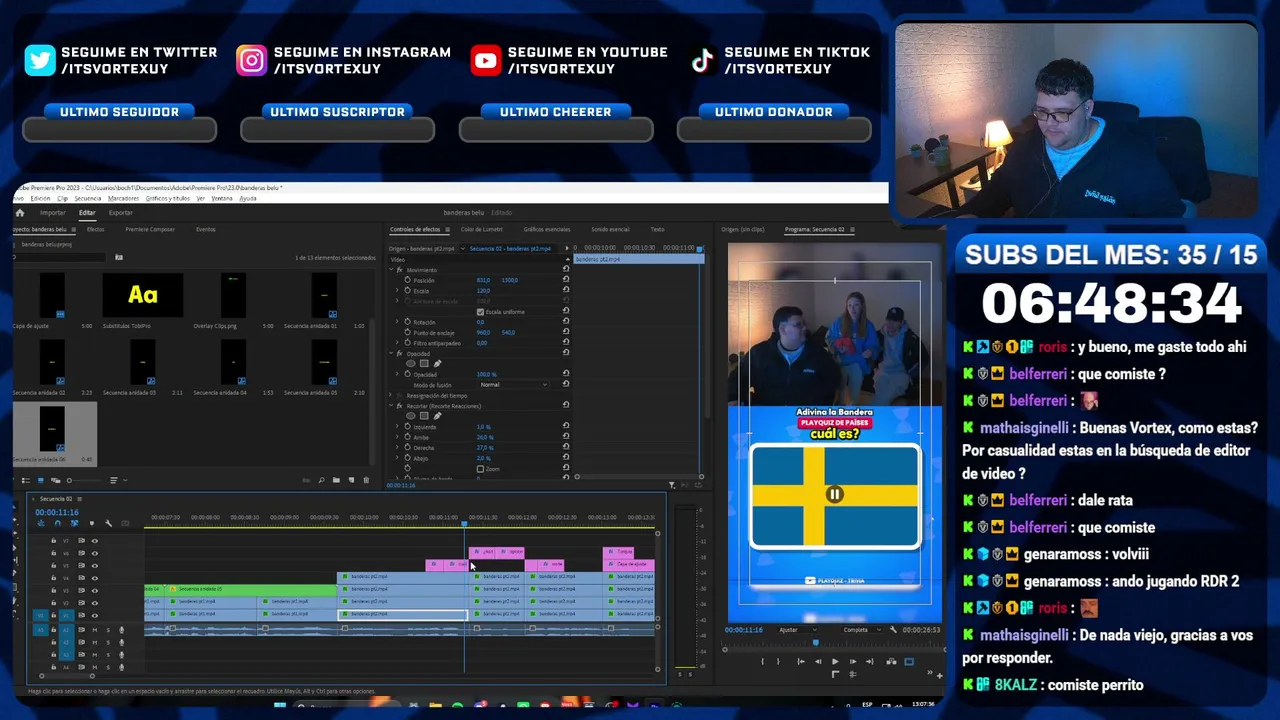Screen dimensions: 1280x720
Task: Enable the Zoom checkbox in Recortar
Action: click(480, 469)
